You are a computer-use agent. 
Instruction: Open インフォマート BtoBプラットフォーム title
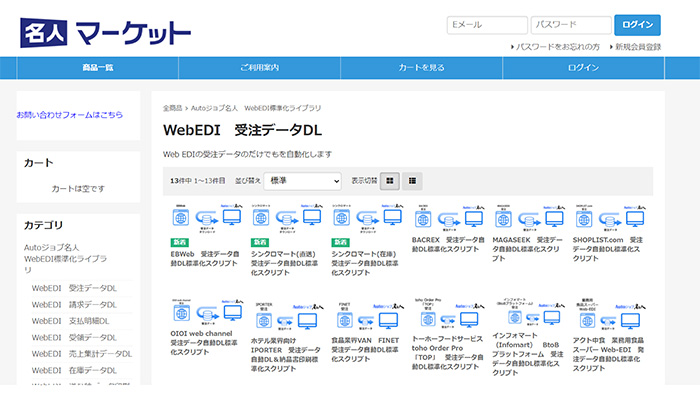(528, 354)
